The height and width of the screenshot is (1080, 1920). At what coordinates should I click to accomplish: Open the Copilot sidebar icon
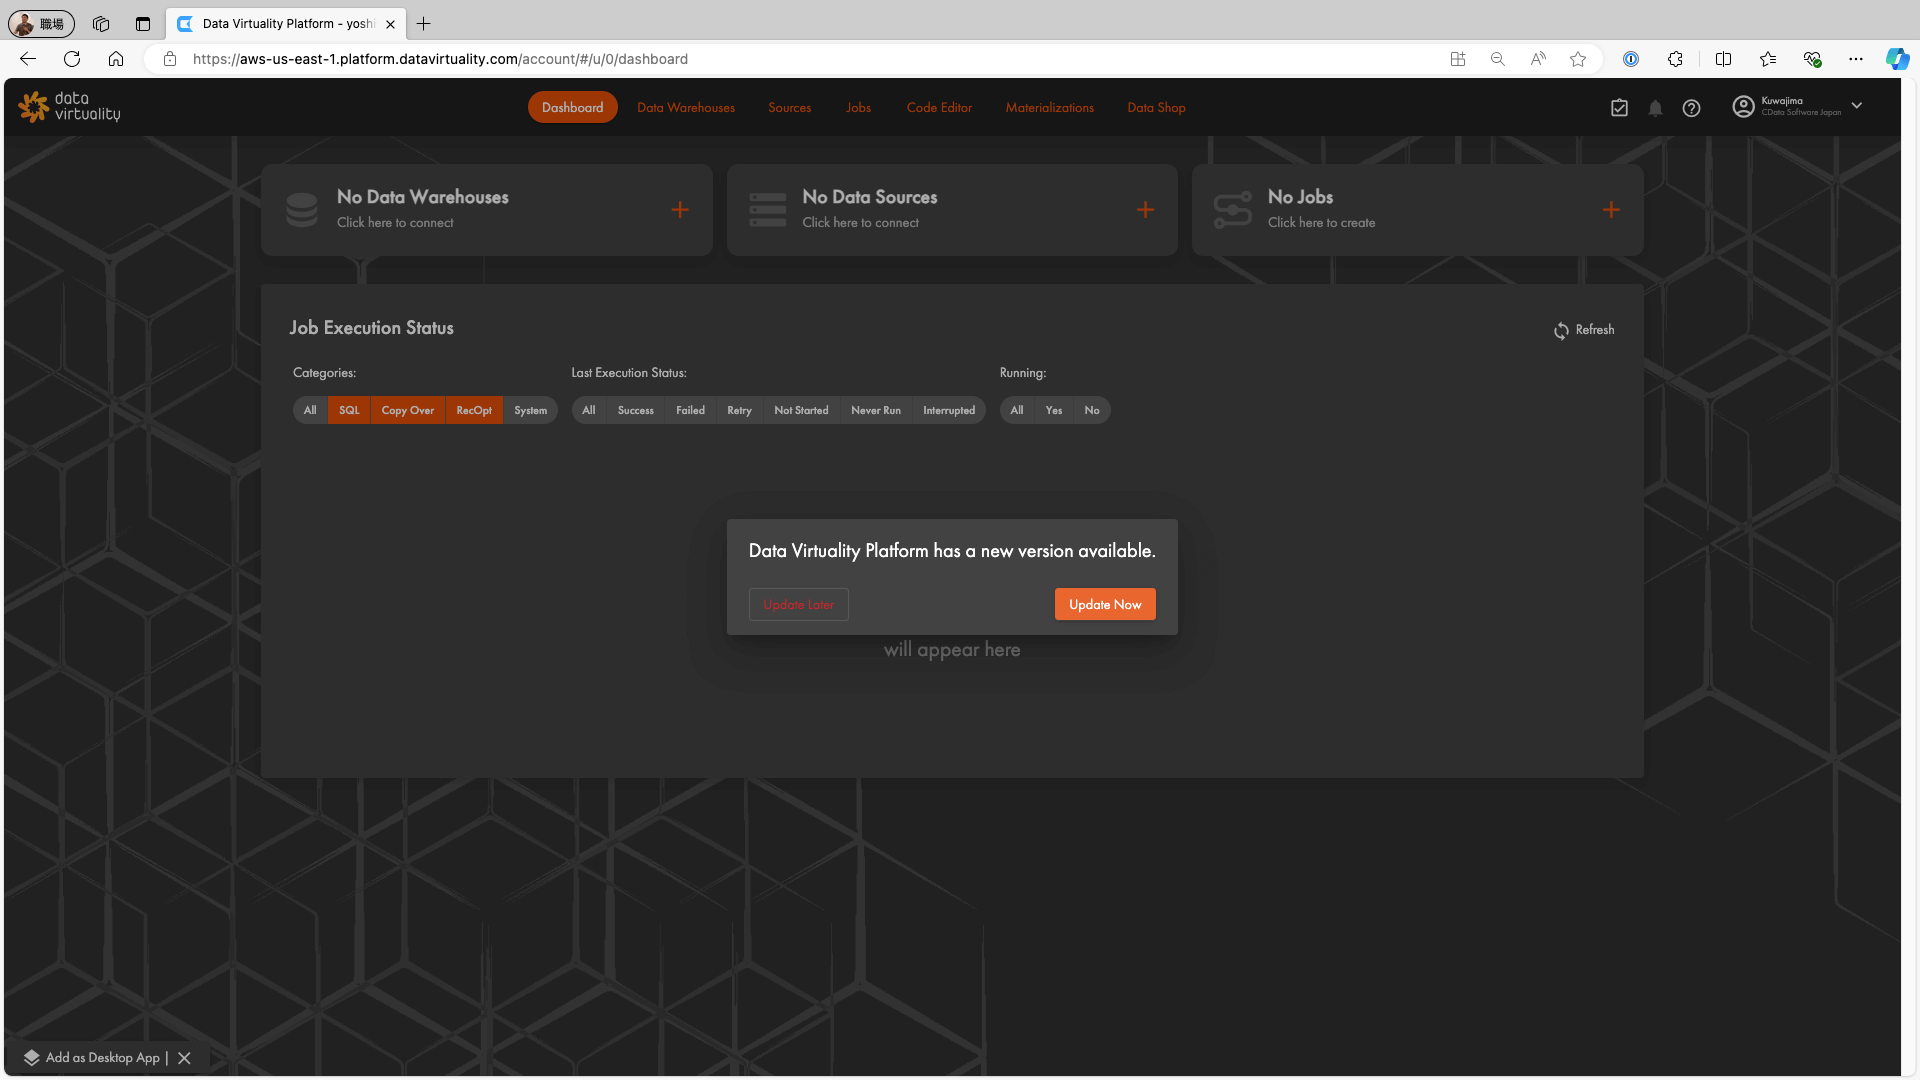[1897, 59]
